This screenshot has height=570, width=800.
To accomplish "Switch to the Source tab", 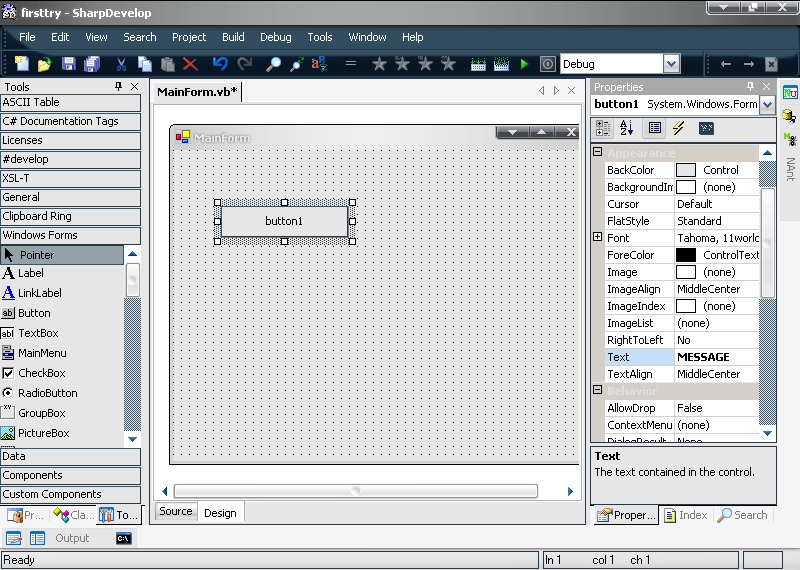I will coord(176,511).
